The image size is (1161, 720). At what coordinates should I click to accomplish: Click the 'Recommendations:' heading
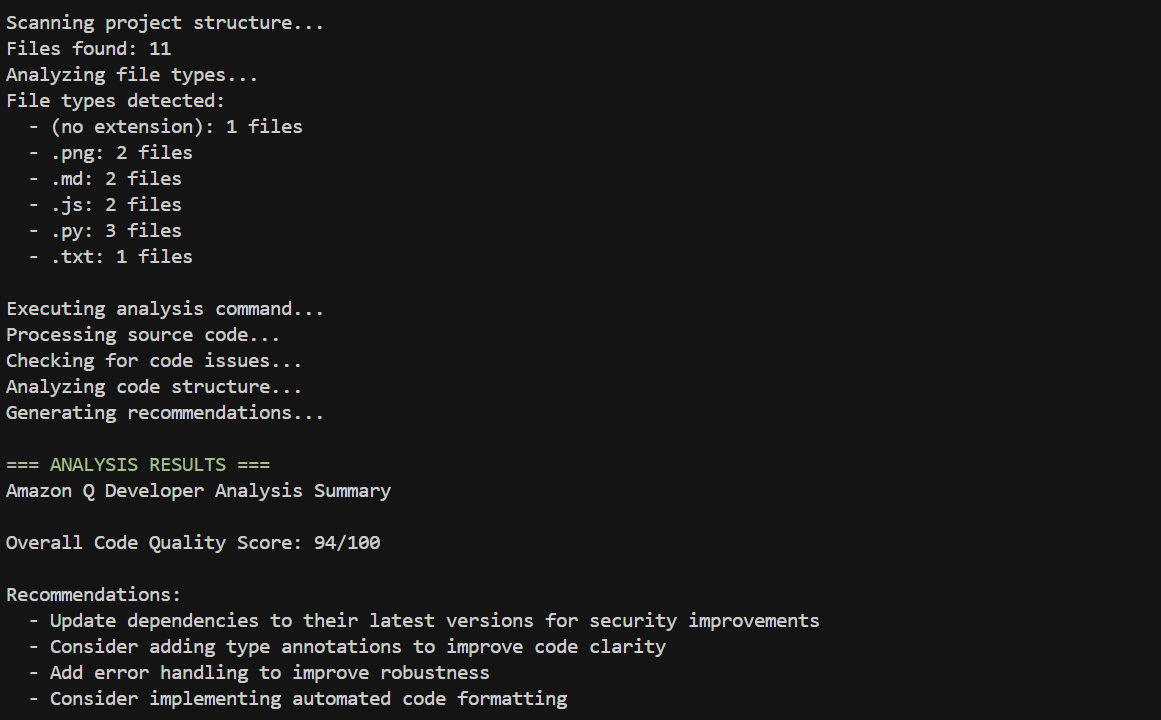click(x=93, y=594)
